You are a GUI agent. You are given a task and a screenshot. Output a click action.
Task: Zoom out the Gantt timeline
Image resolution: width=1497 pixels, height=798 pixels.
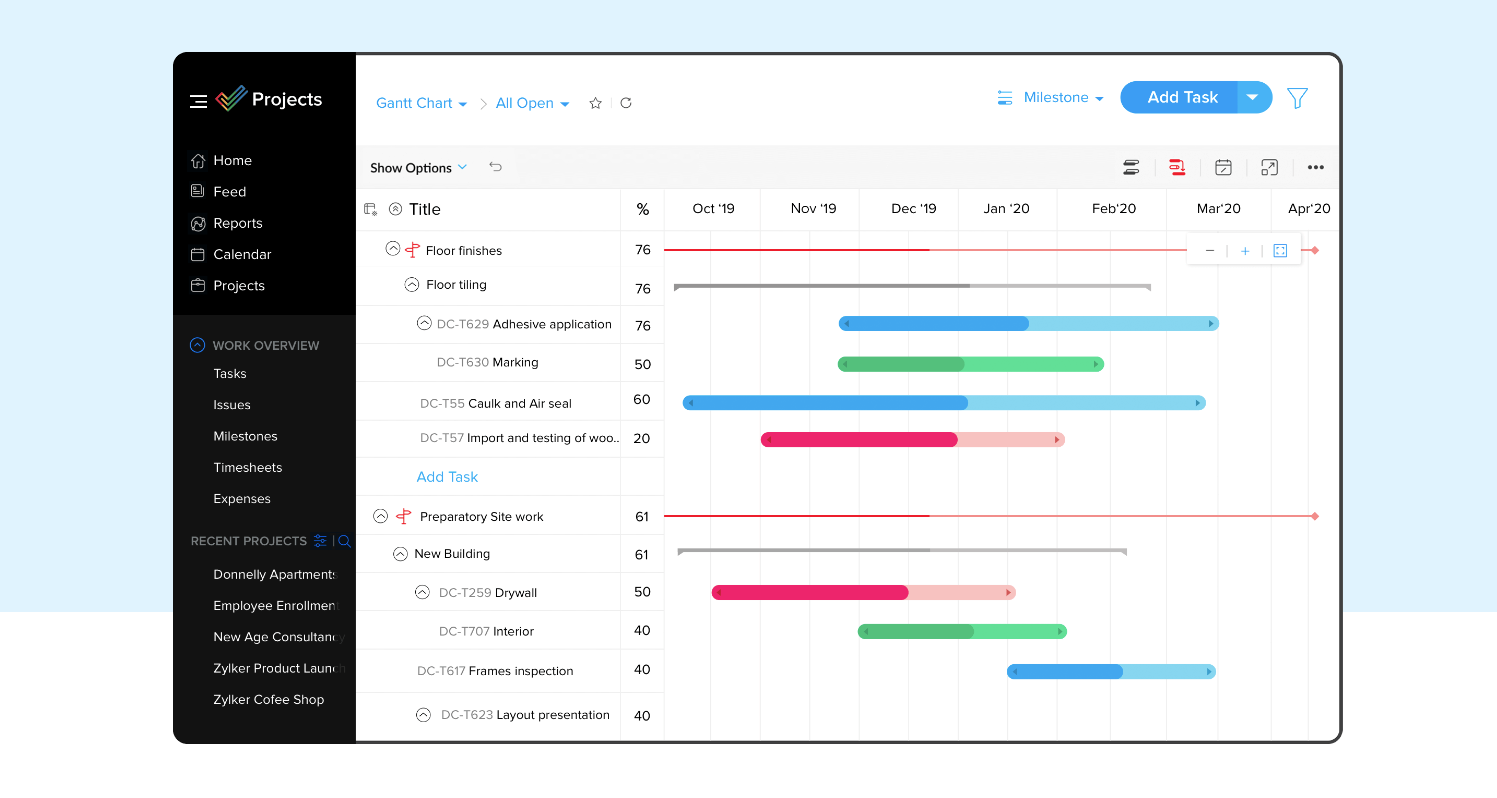(x=1210, y=251)
